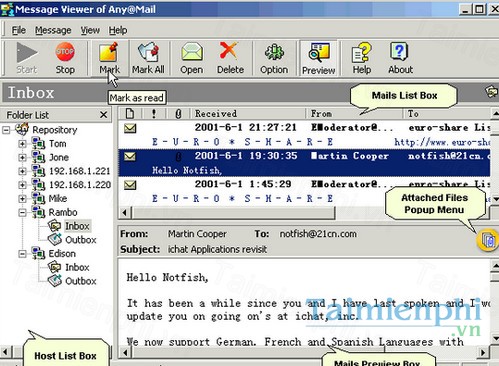The image size is (499, 366).
Task: Click the Help toolbar icon
Action: pyautogui.click(x=362, y=58)
